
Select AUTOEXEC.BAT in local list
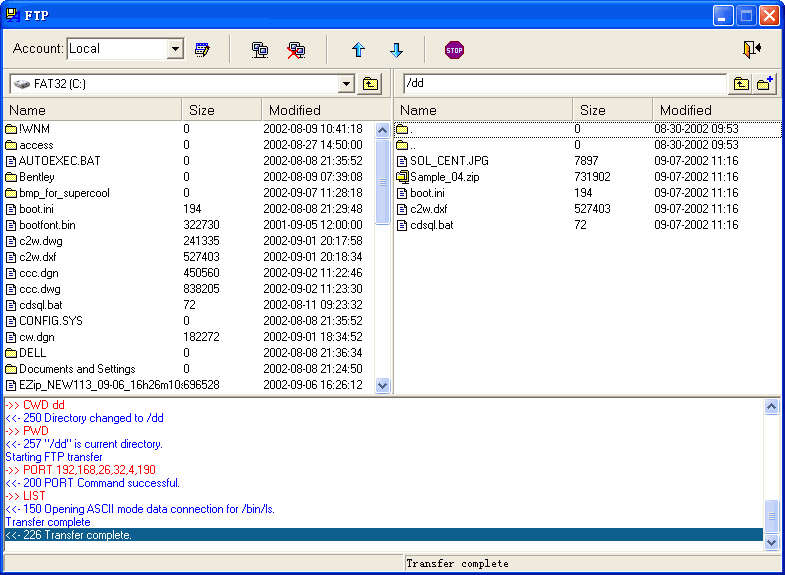pos(59,161)
